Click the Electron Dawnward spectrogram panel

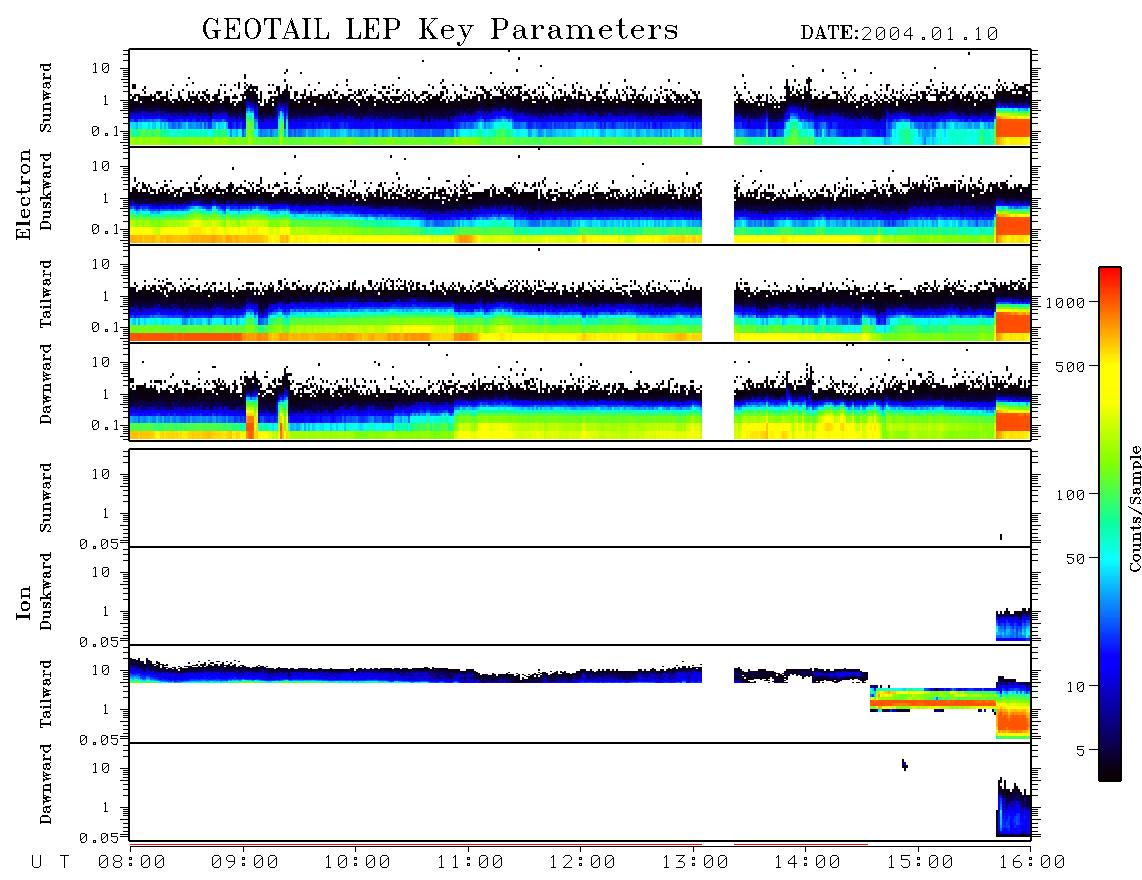click(580, 391)
